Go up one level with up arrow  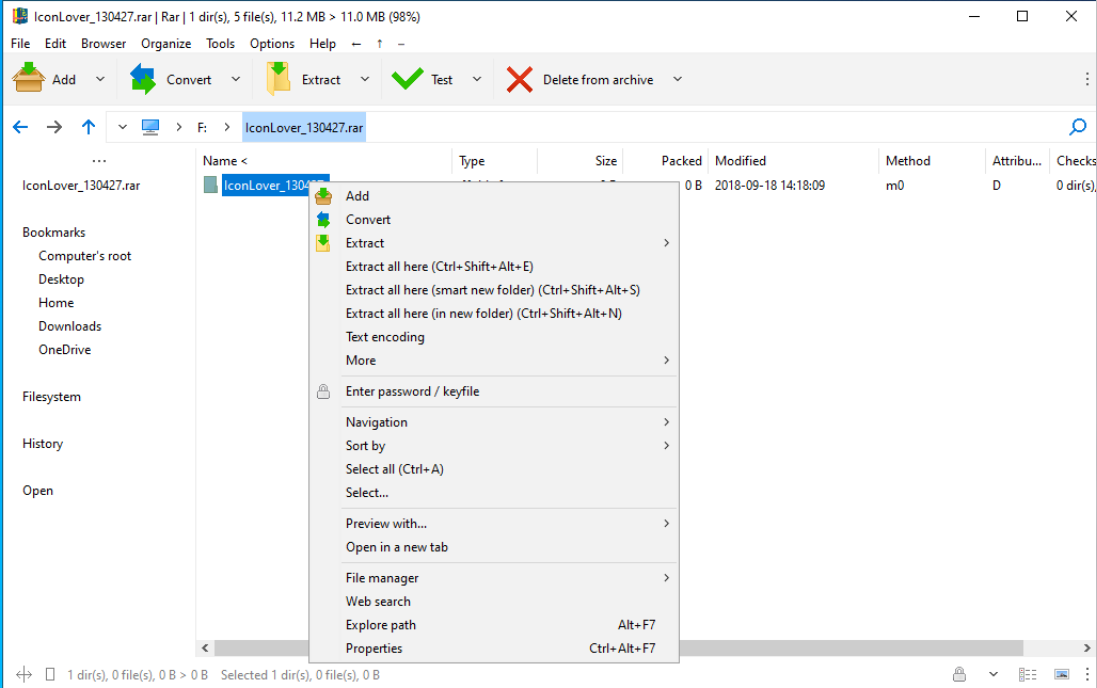click(89, 127)
